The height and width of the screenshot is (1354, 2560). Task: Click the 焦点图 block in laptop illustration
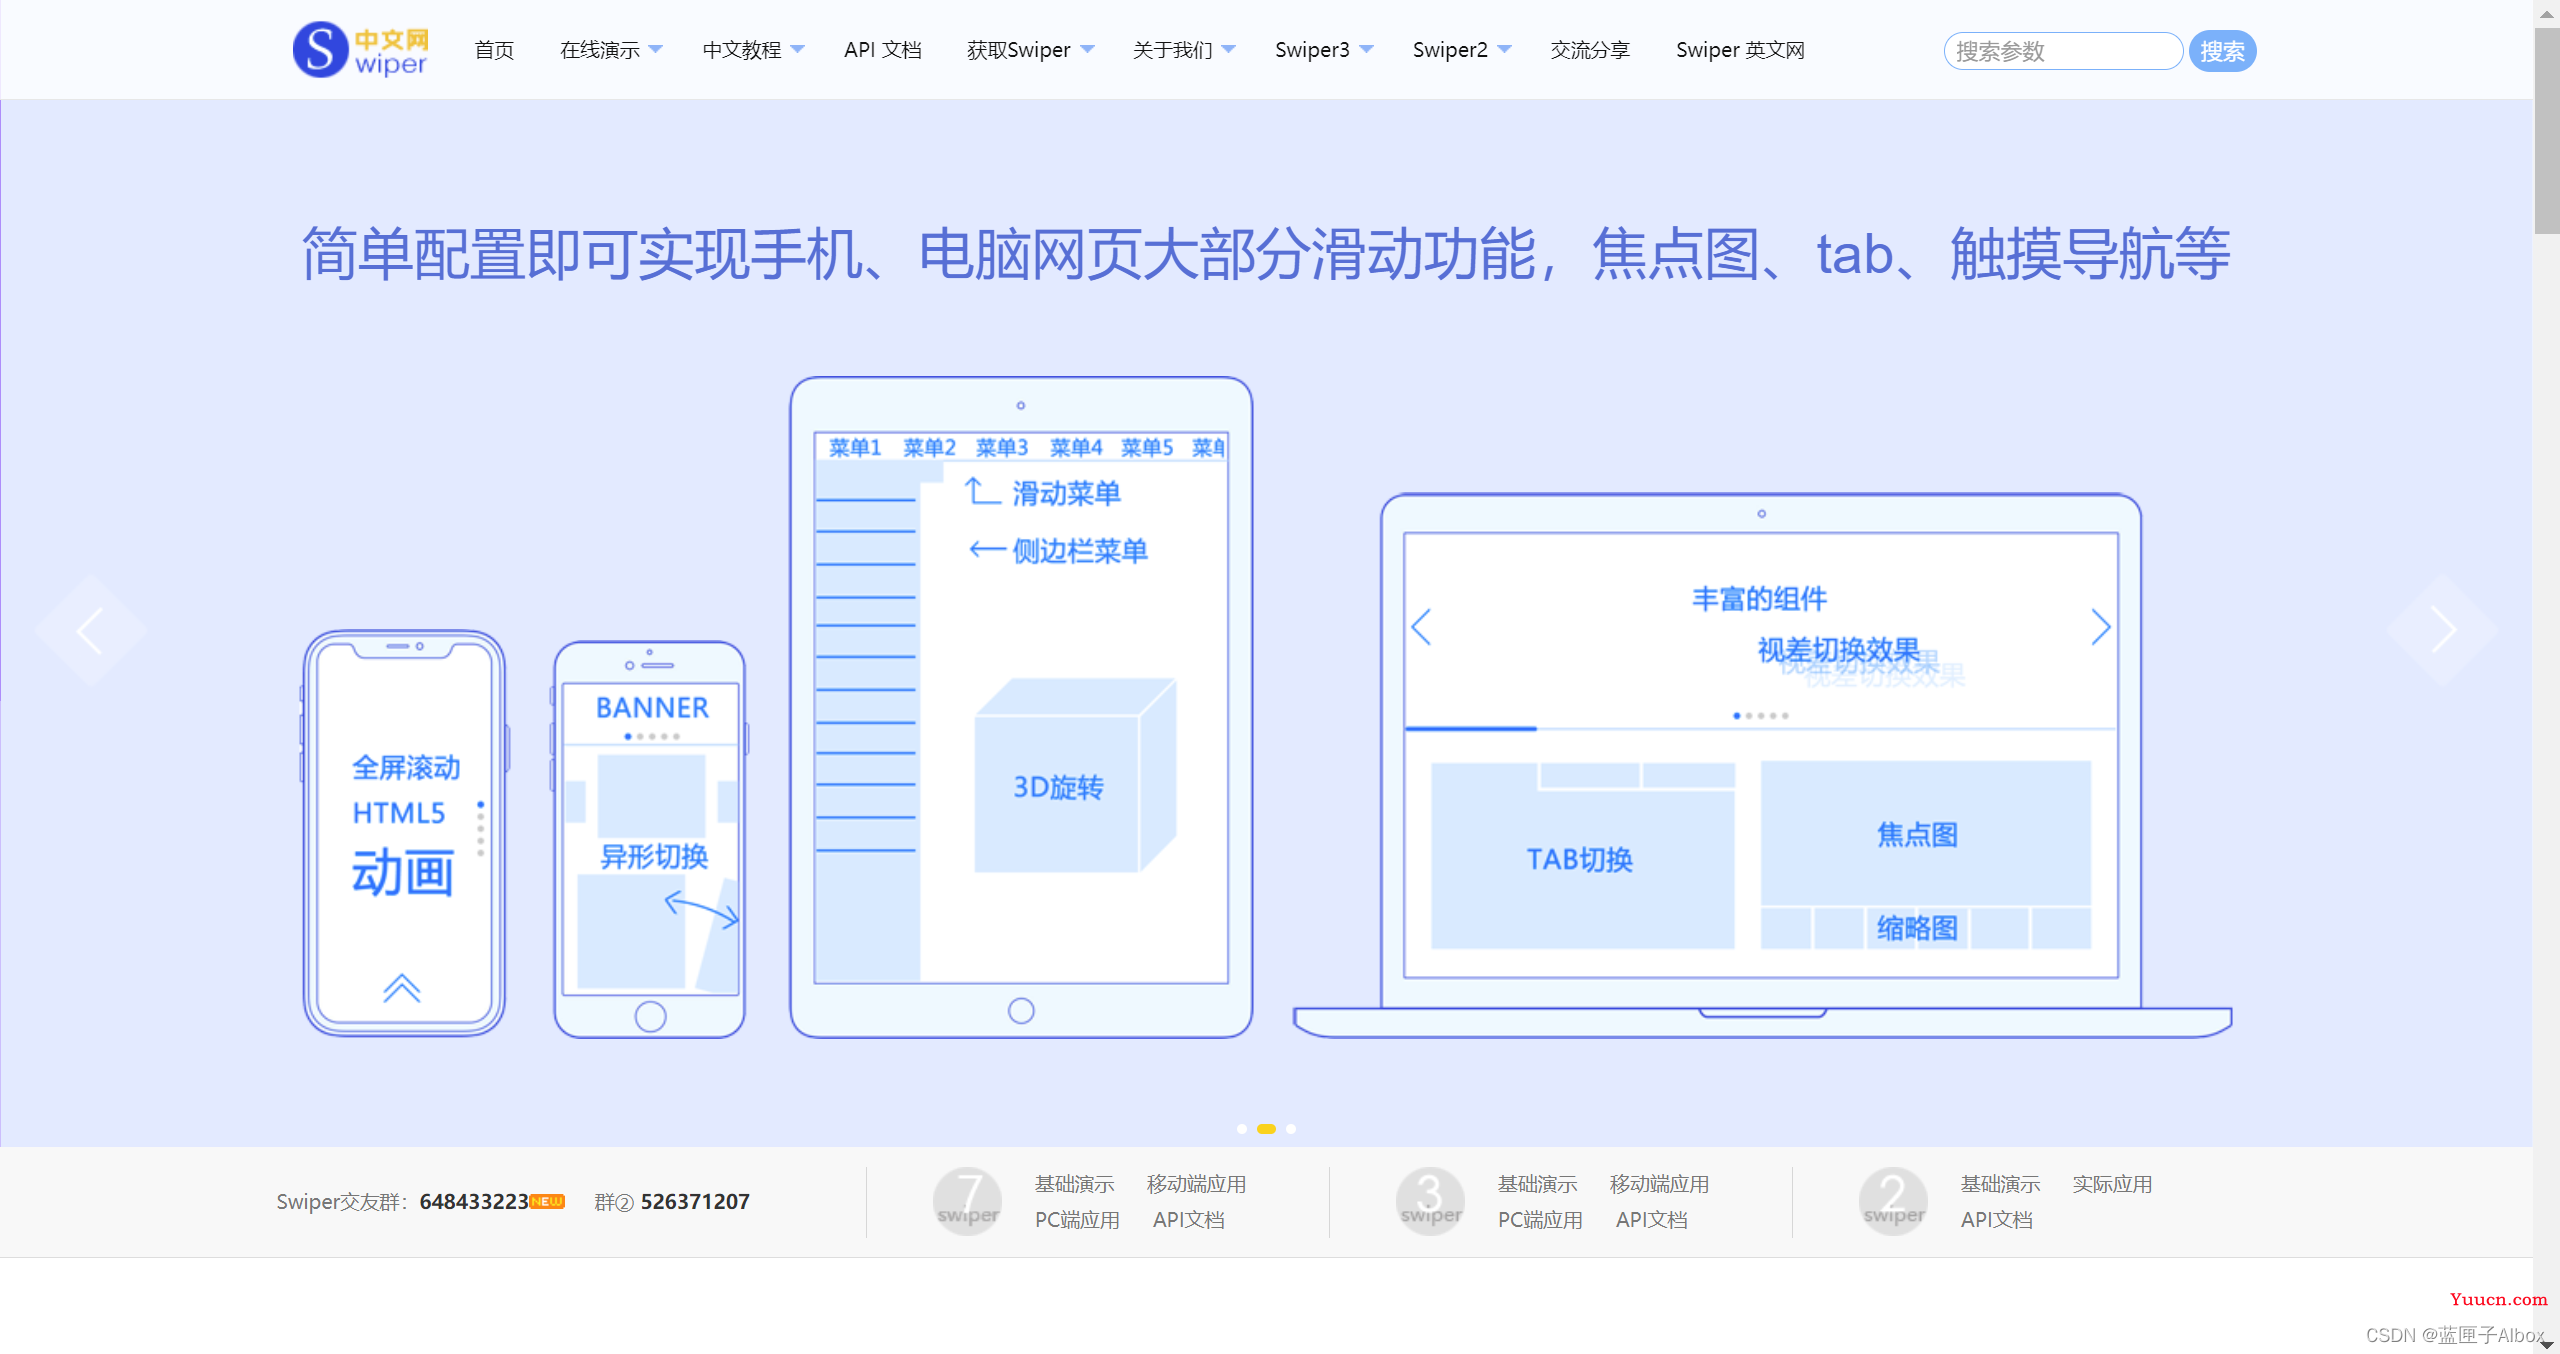[x=1925, y=833]
